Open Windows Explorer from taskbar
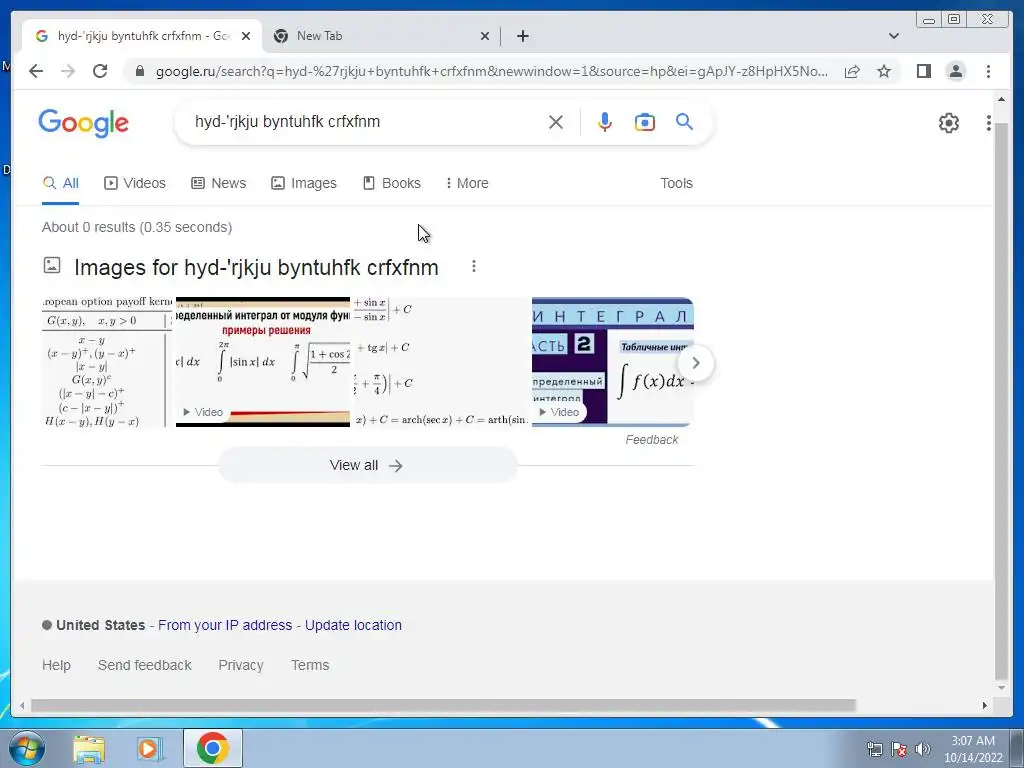Viewport: 1024px width, 768px height. (89, 748)
